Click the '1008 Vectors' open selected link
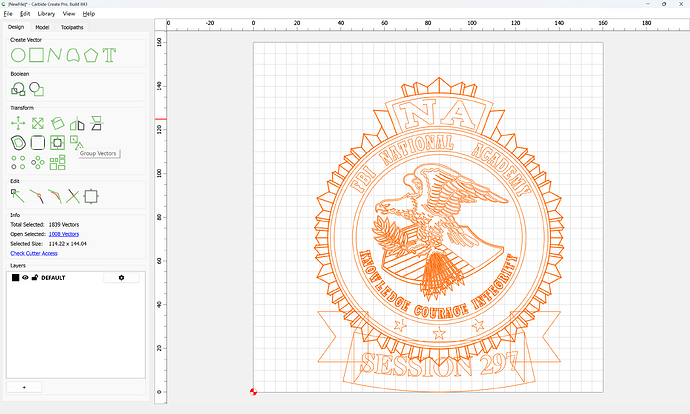 tap(64, 234)
